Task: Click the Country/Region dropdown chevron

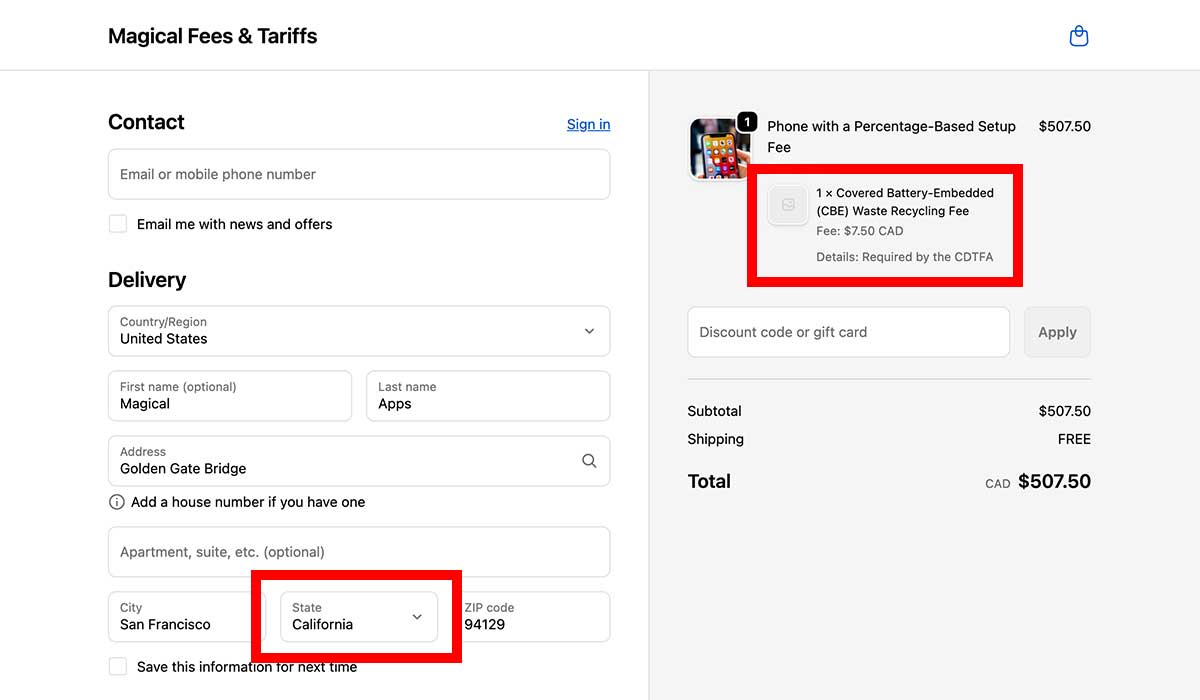Action: tap(590, 331)
